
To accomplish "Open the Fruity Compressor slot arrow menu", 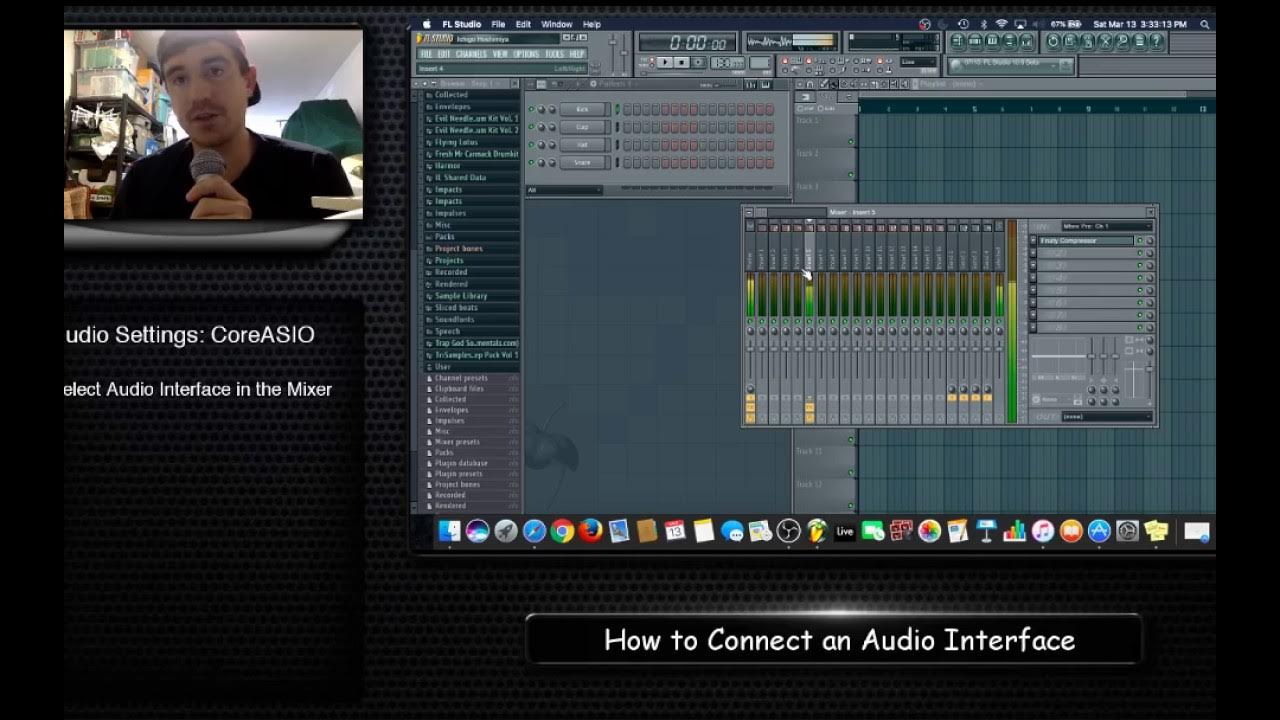I will pyautogui.click(x=1033, y=241).
